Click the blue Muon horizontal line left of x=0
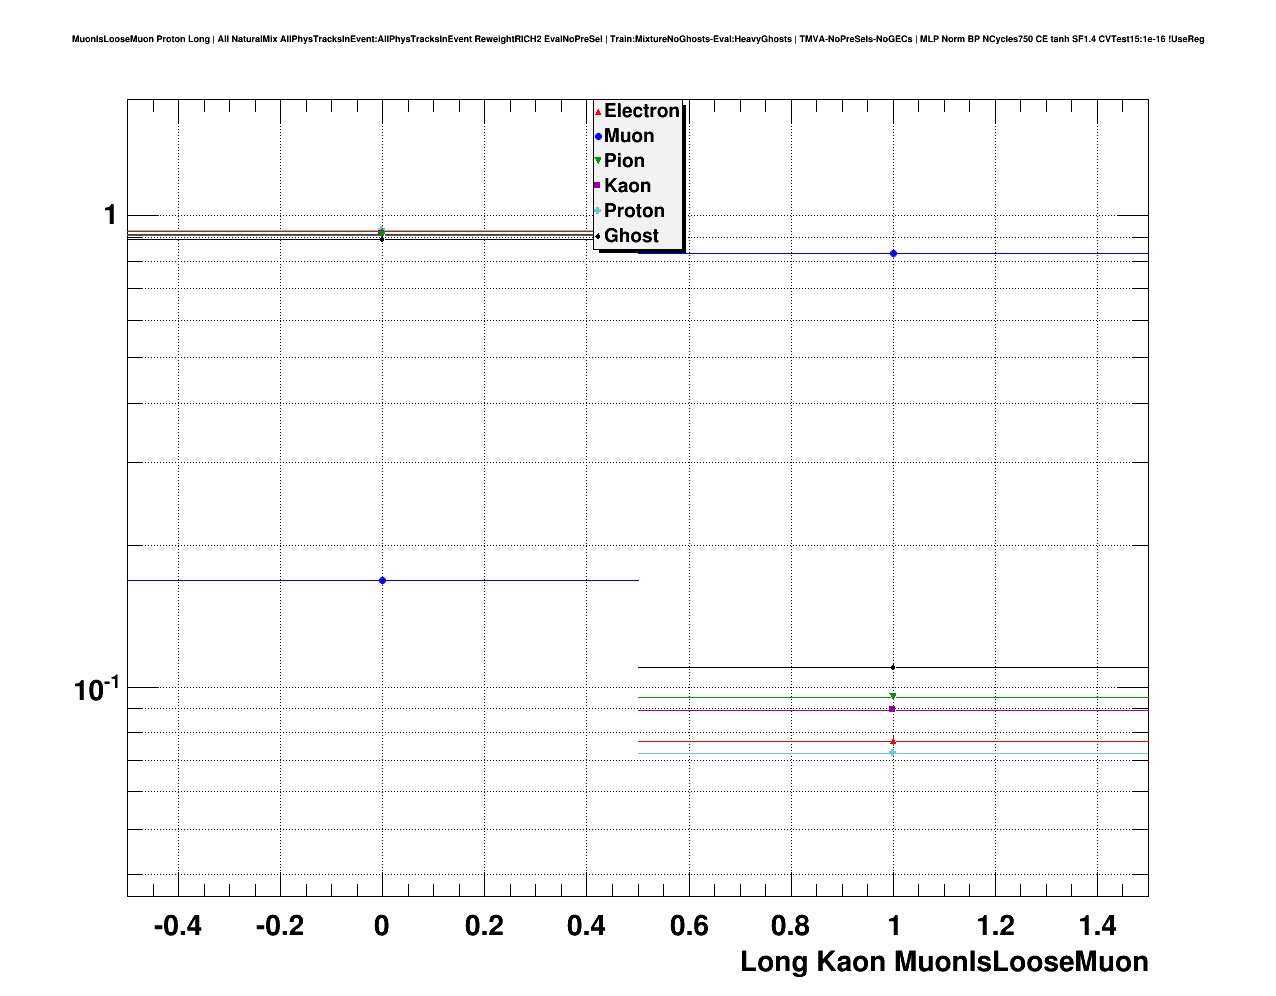 pos(250,580)
